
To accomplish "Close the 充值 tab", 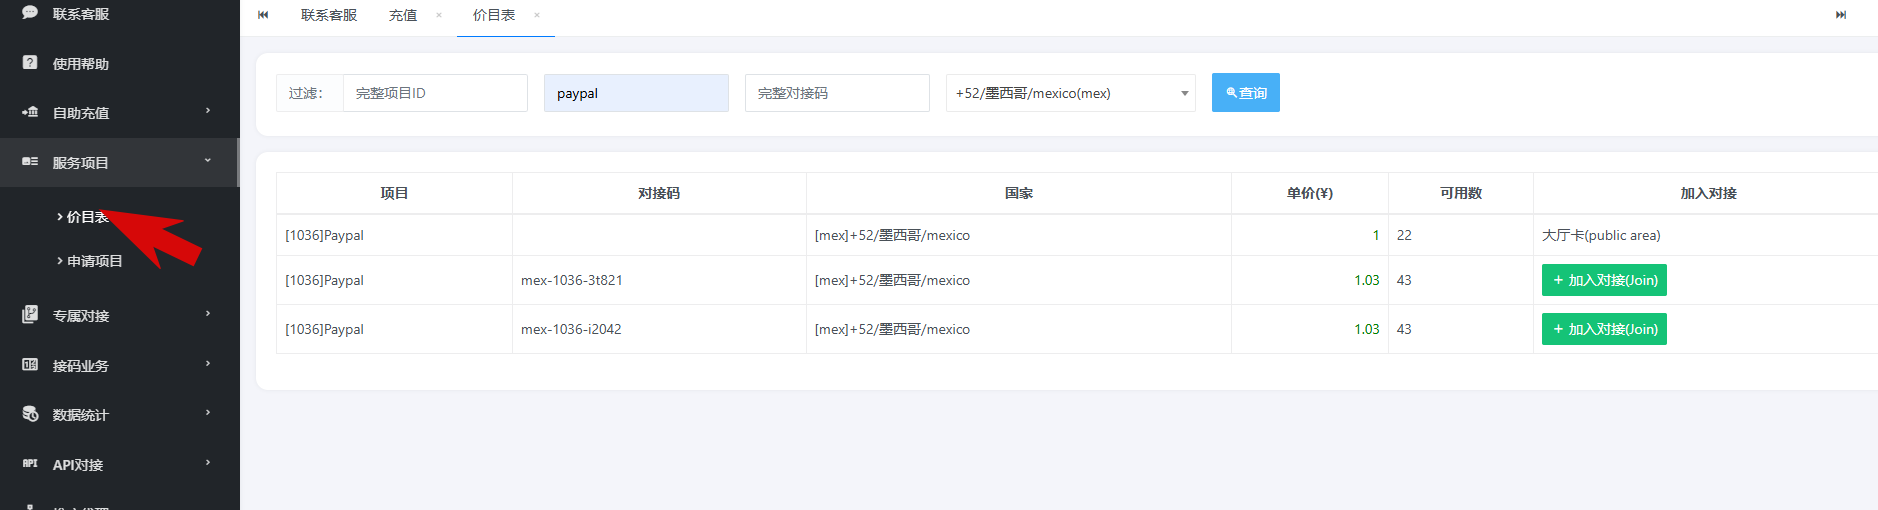I will (x=439, y=15).
